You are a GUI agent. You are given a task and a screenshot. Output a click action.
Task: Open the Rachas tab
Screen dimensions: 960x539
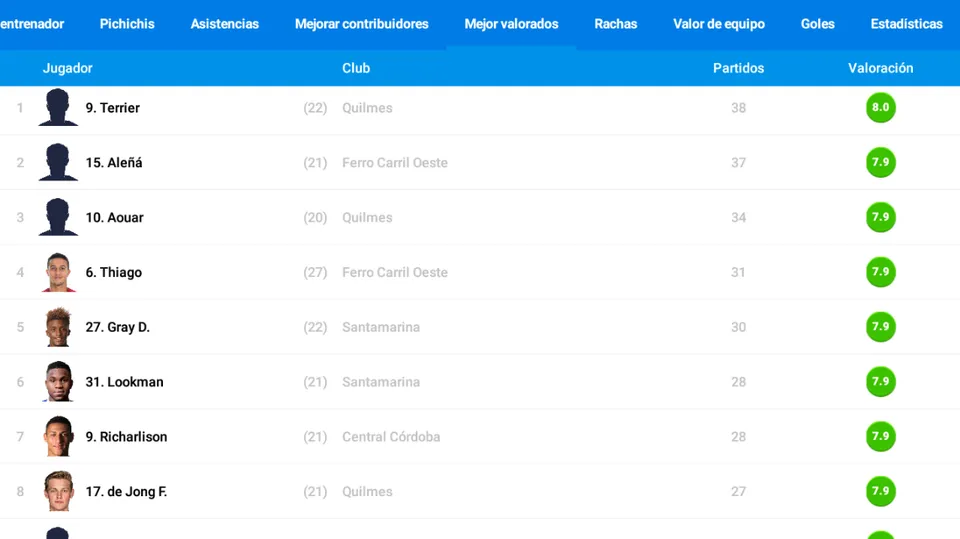click(x=616, y=24)
